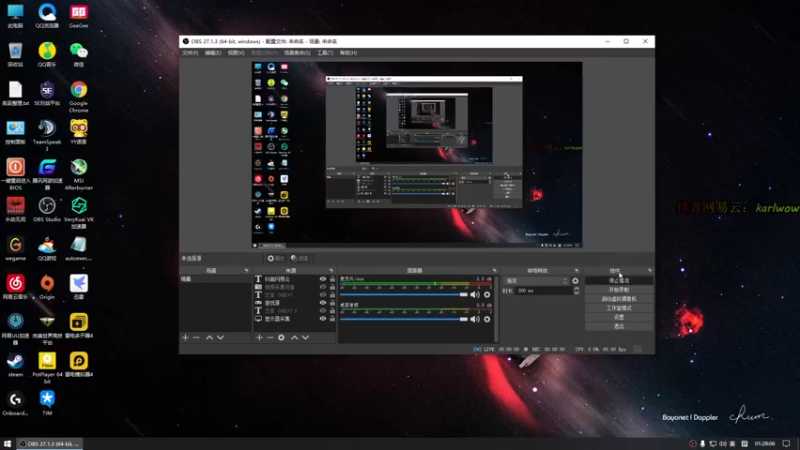Hide the 显示器采集 display capture source
Viewport: 800px width, 450px height.
322,318
